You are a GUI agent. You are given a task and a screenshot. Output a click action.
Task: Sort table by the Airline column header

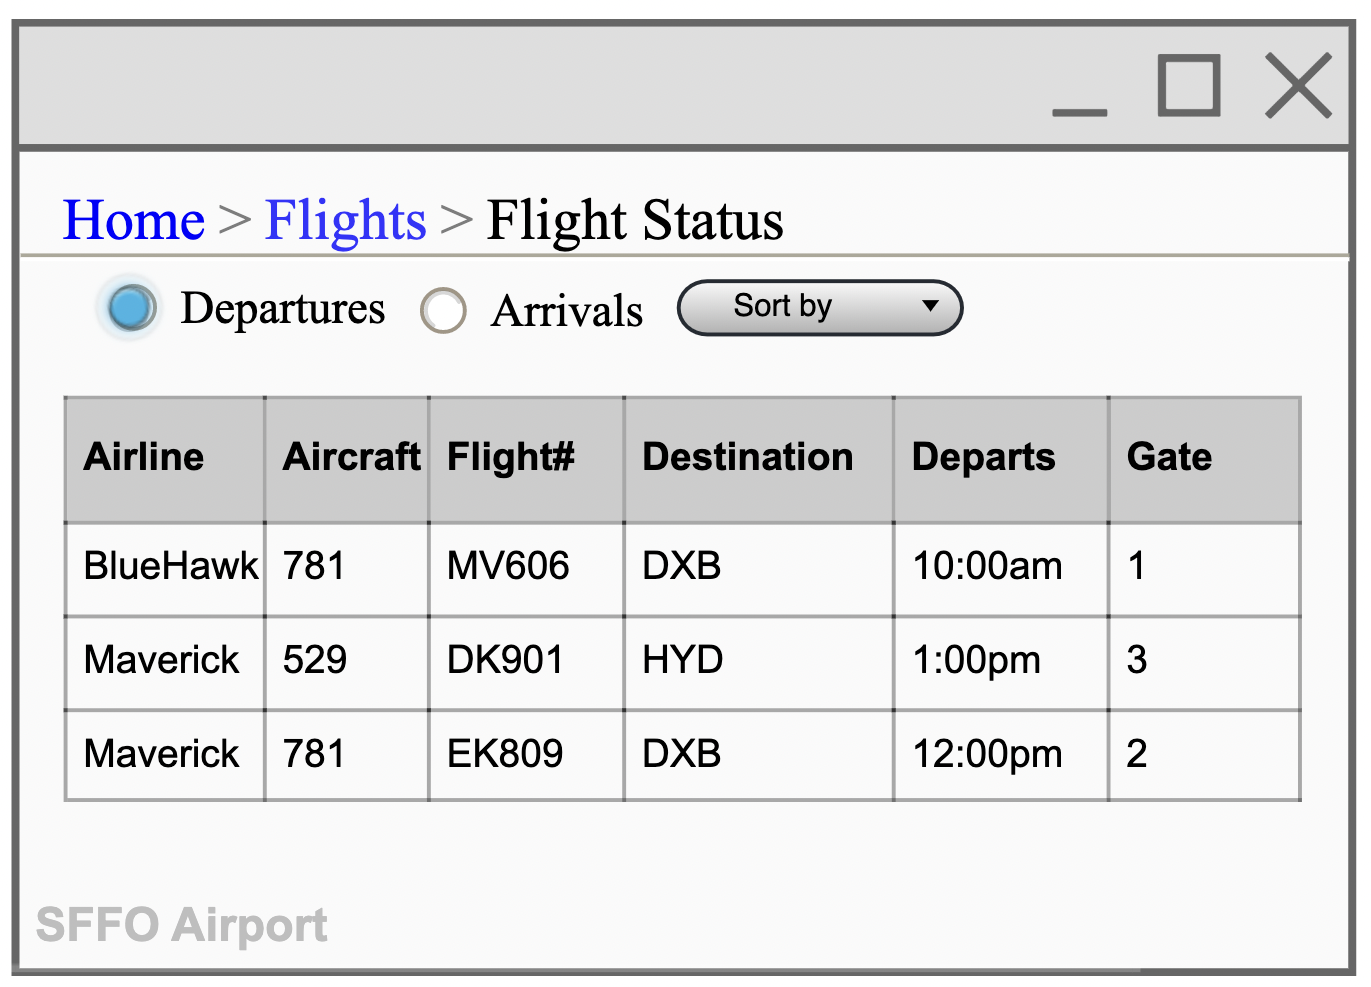coord(143,457)
